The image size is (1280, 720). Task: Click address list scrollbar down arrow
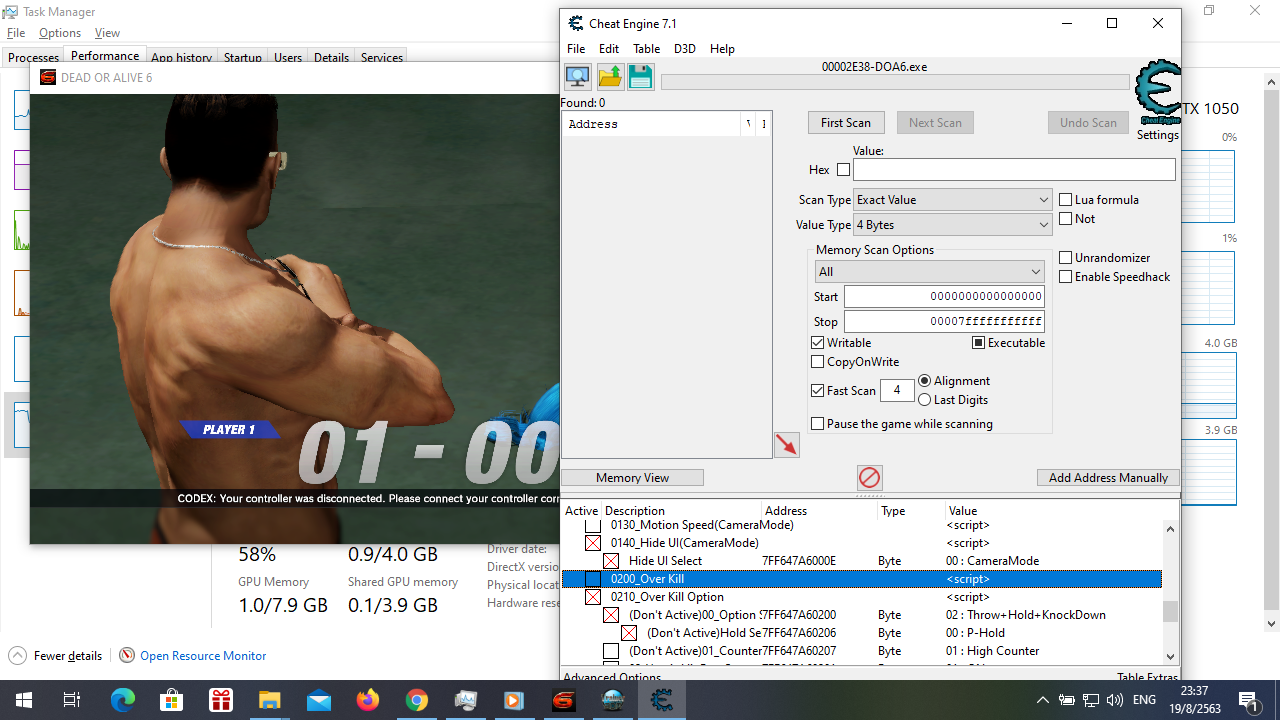point(1171,656)
